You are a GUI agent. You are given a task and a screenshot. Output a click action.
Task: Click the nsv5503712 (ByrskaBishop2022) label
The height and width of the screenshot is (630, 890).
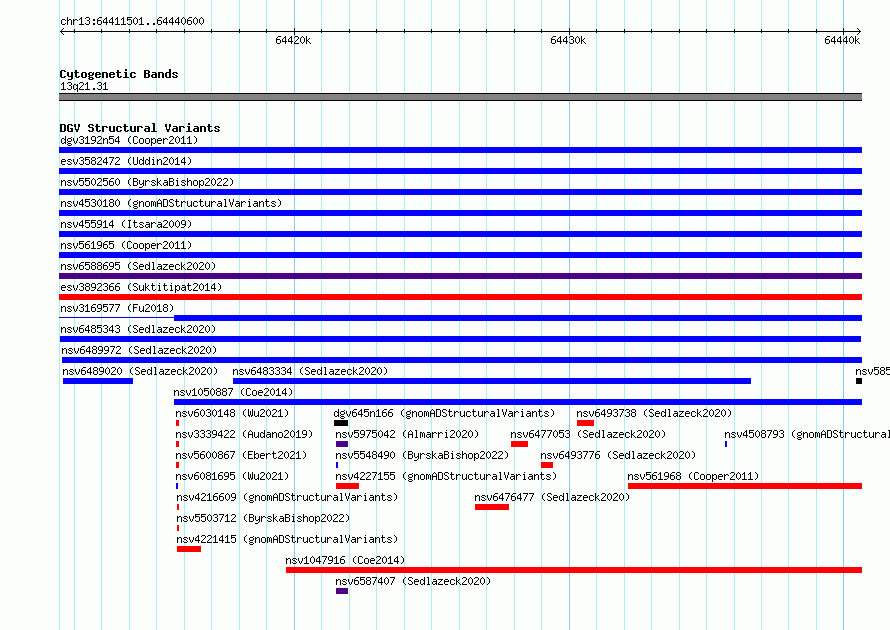(x=263, y=518)
